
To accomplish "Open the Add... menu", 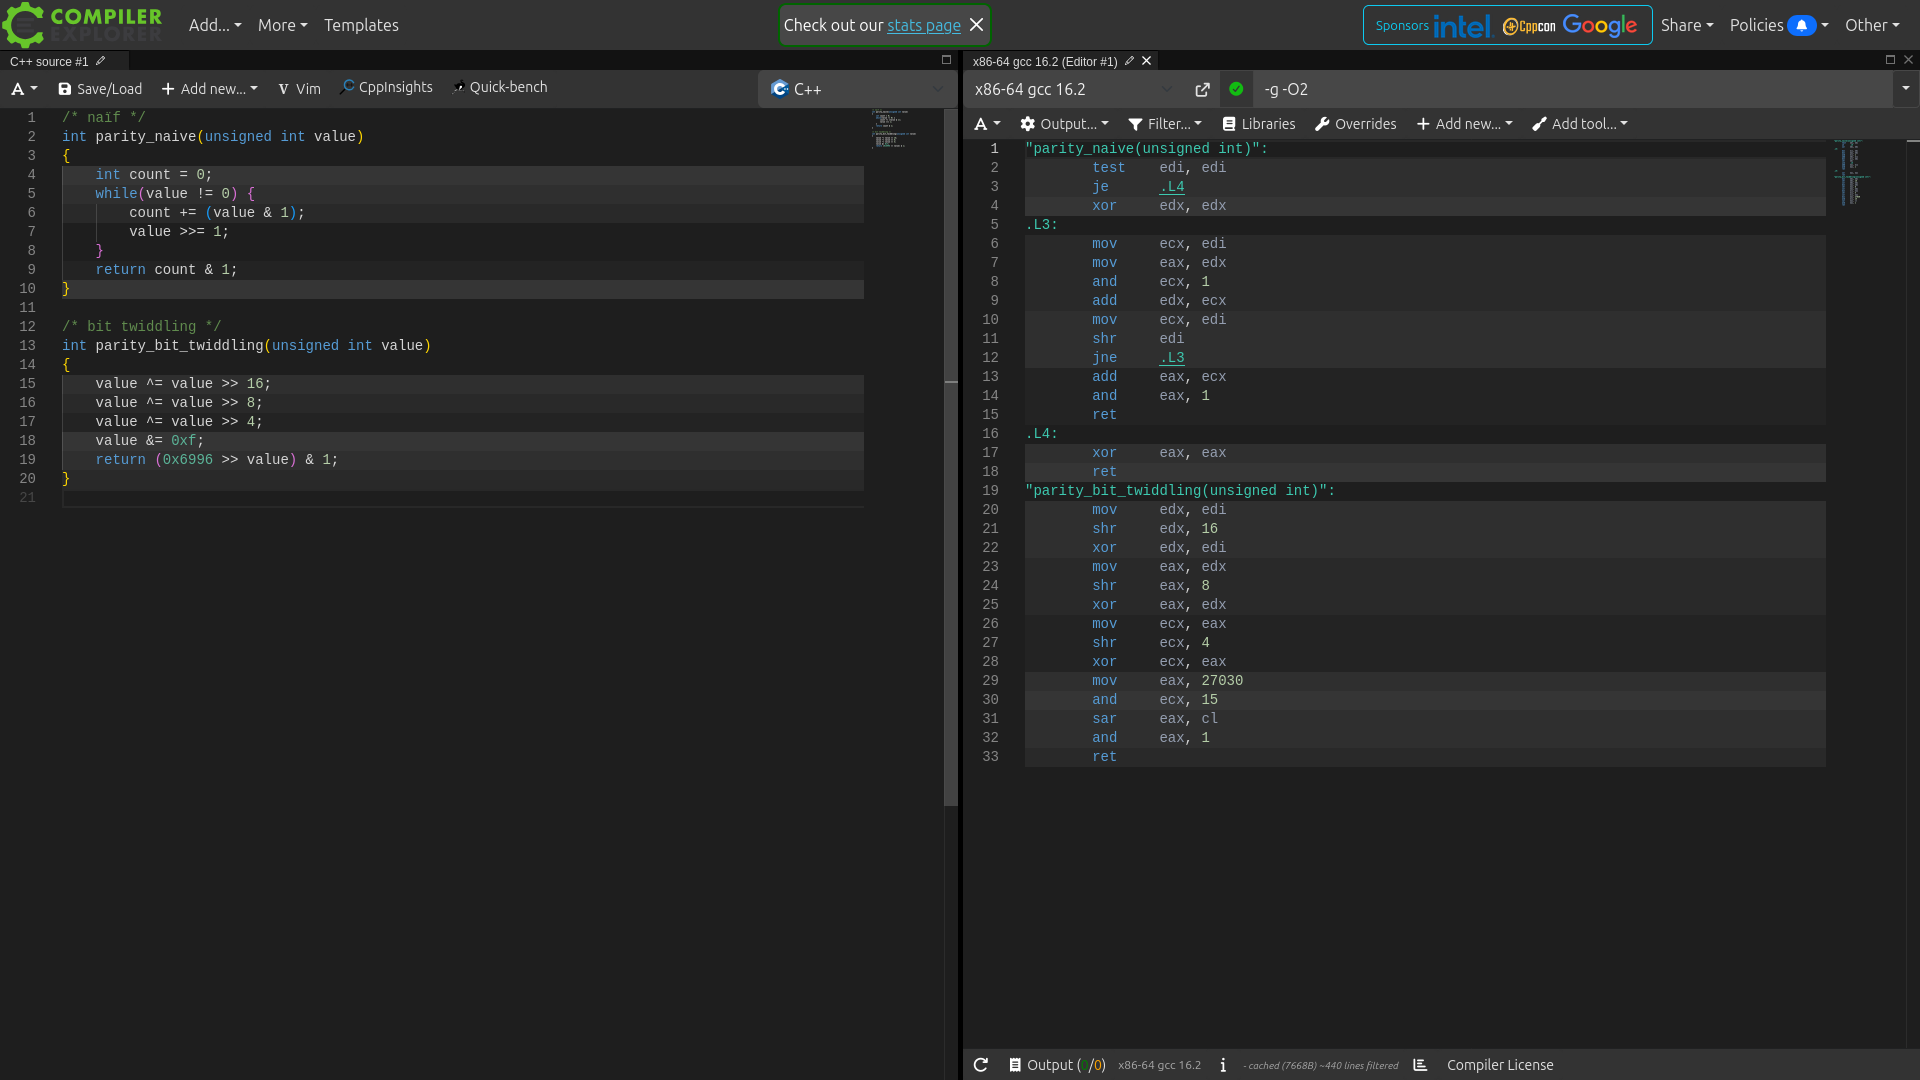I will point(215,25).
